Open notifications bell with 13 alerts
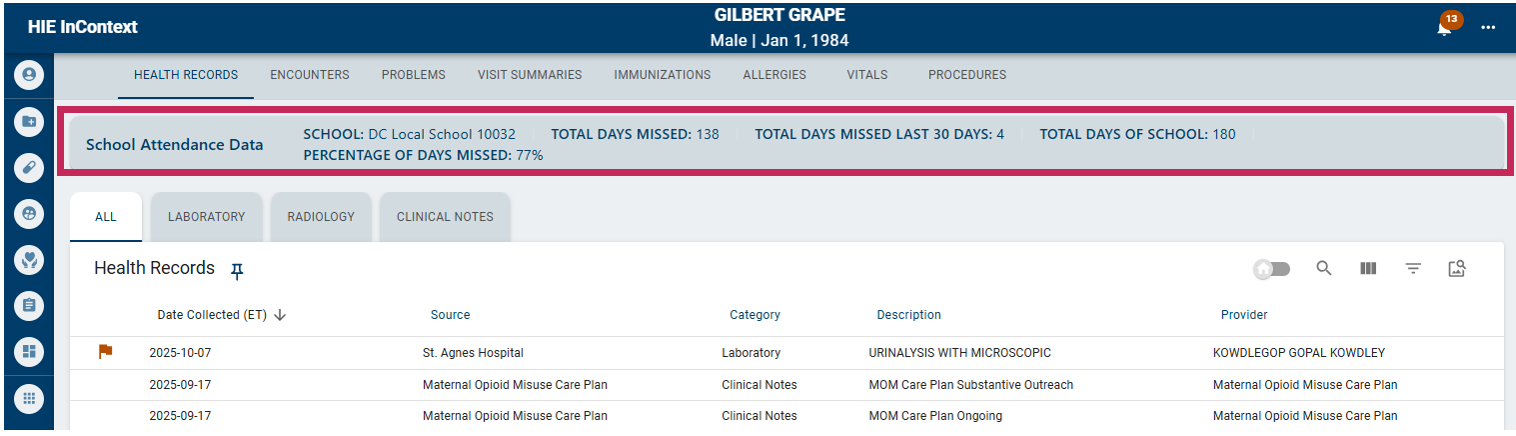 (x=1445, y=27)
